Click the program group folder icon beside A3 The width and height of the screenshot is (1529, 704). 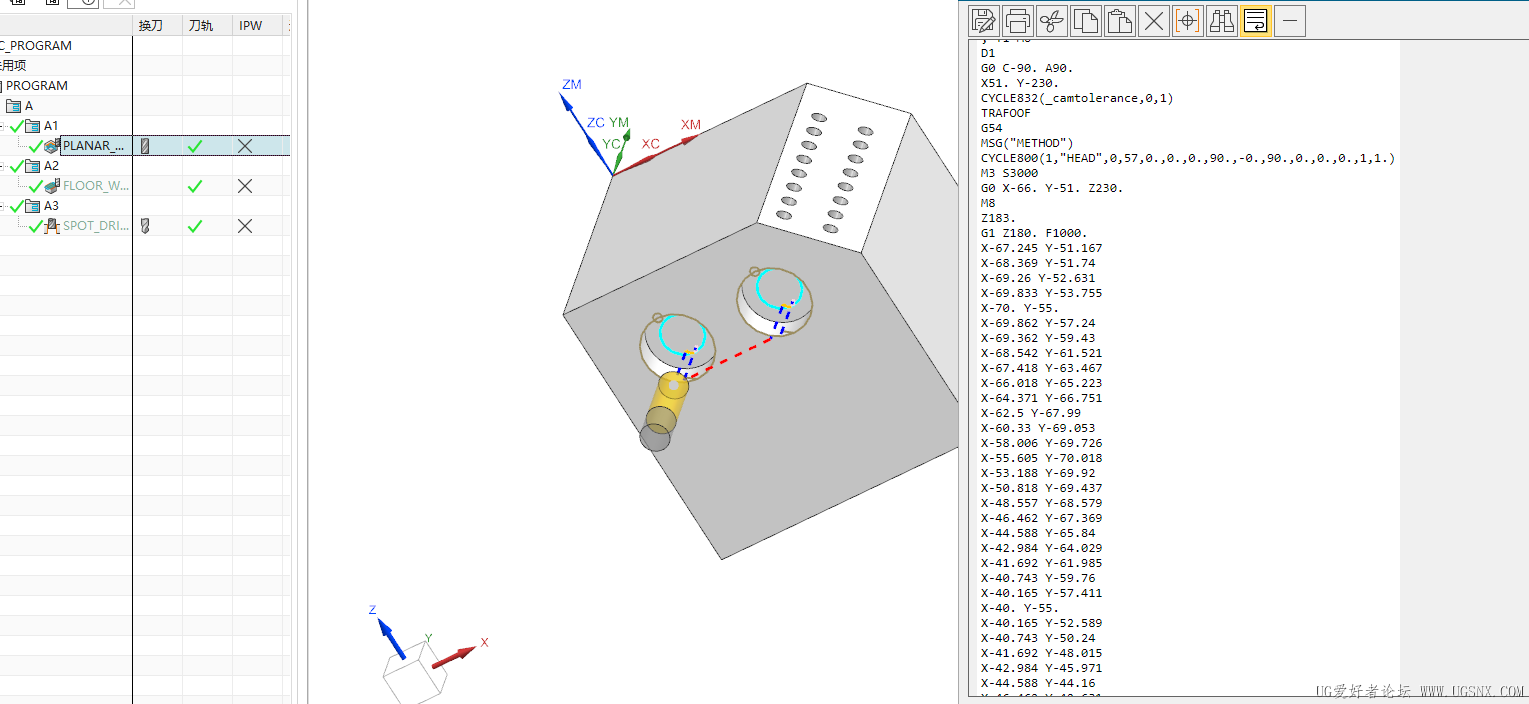pyautogui.click(x=34, y=206)
